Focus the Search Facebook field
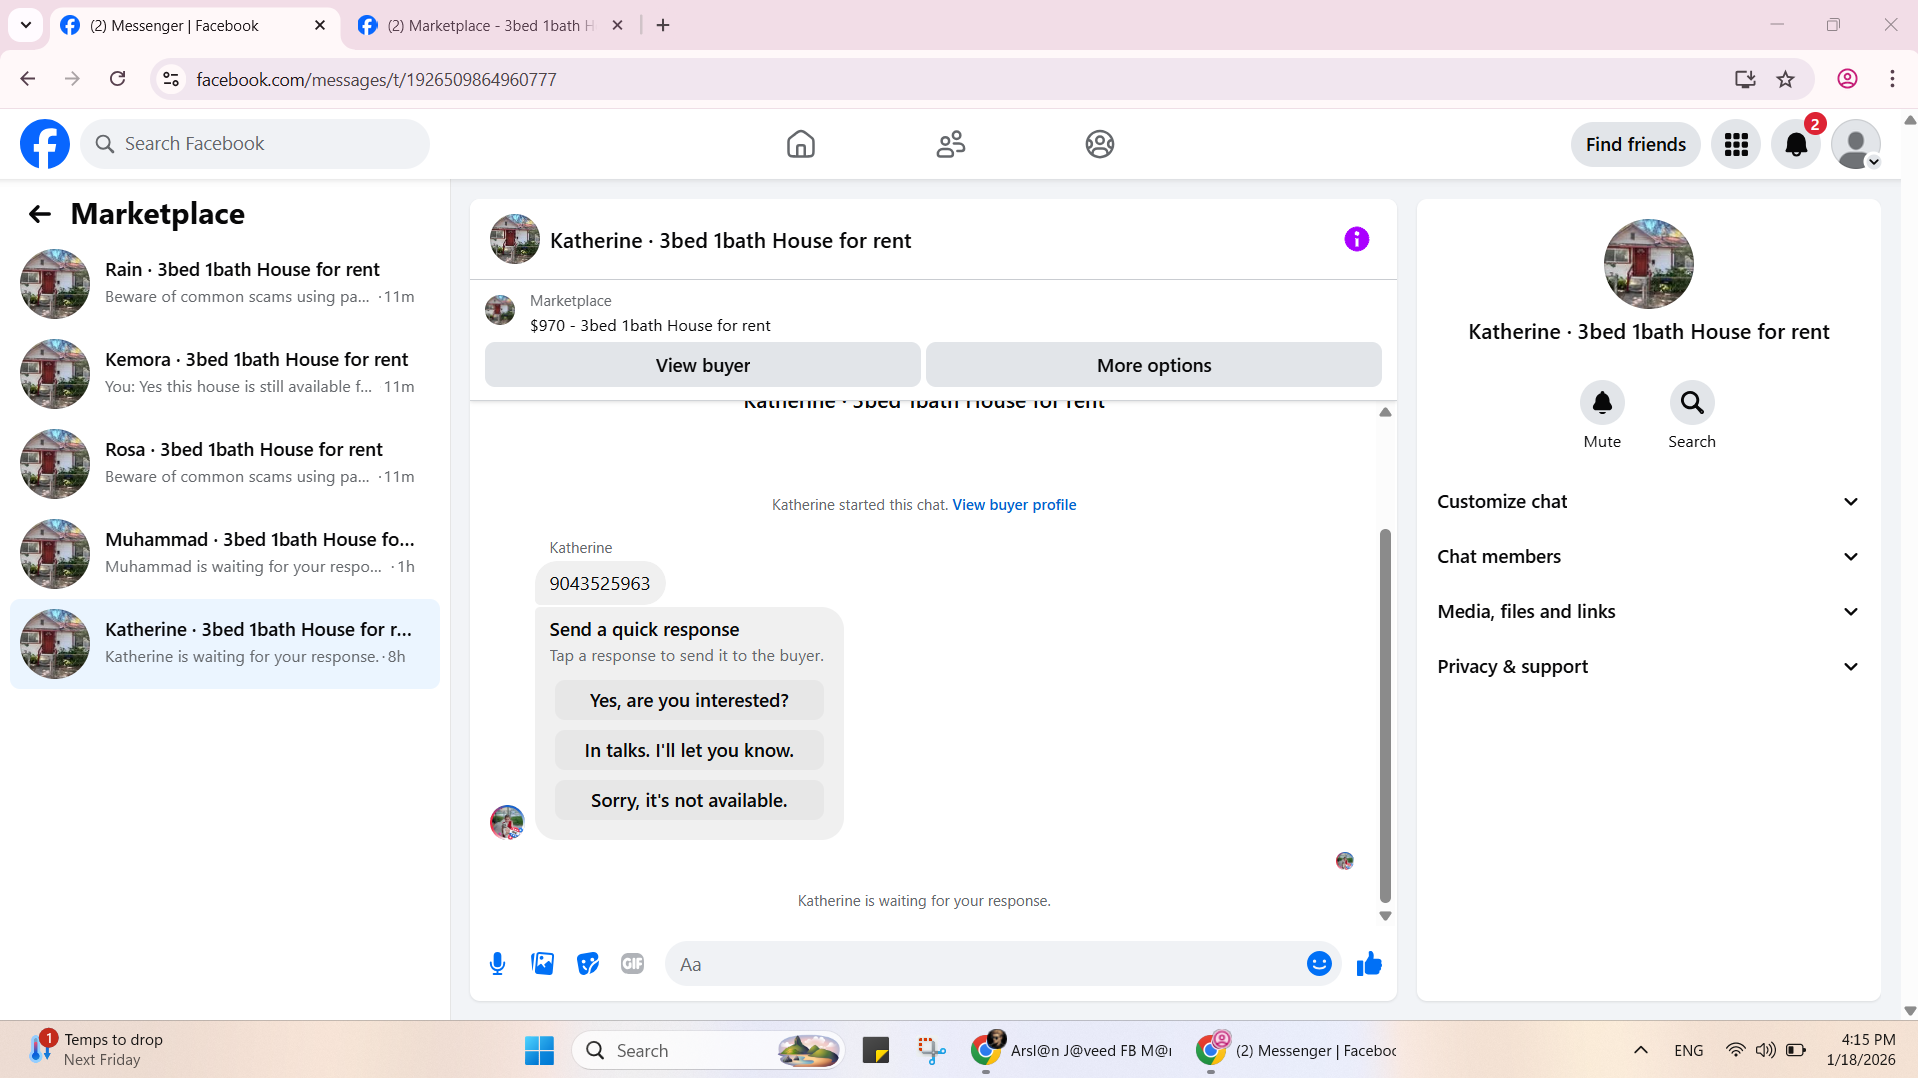Image resolution: width=1918 pixels, height=1078 pixels. 255,144
